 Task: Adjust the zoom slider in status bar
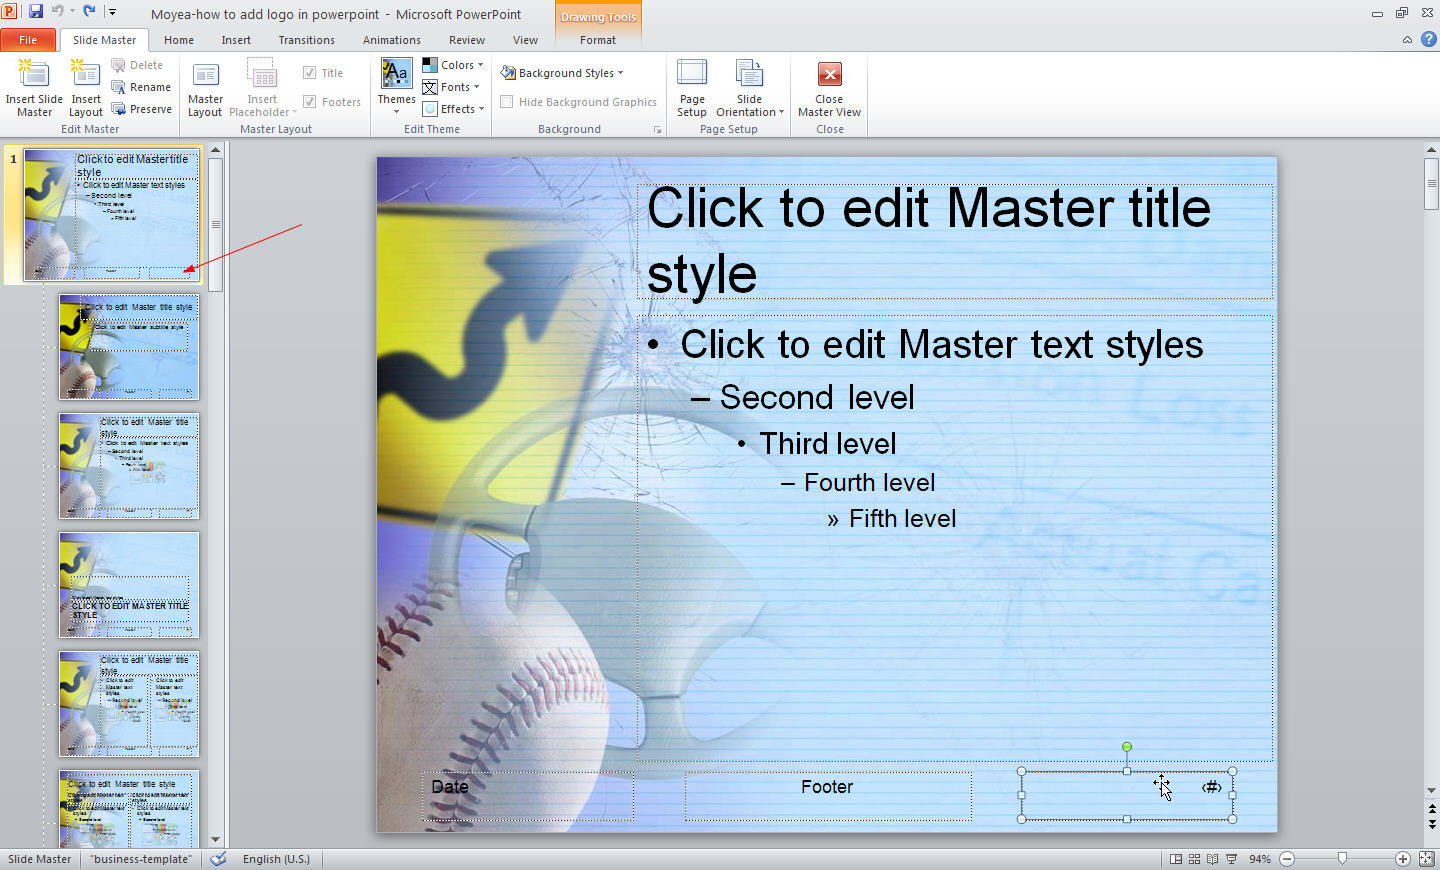pyautogui.click(x=1340, y=858)
